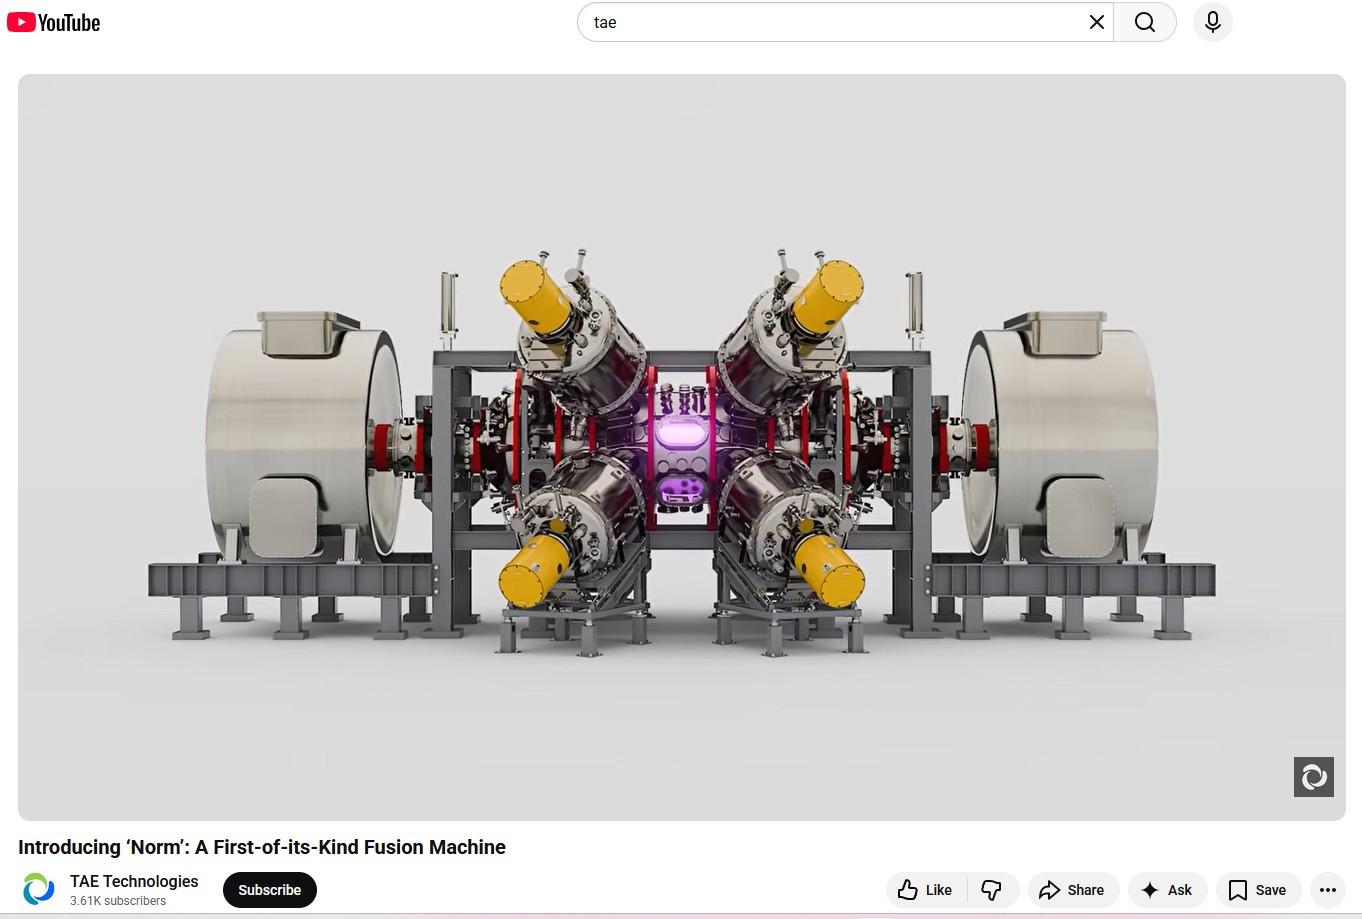Click the 3.61K subscribers count text
This screenshot has width=1362, height=919.
(x=118, y=901)
